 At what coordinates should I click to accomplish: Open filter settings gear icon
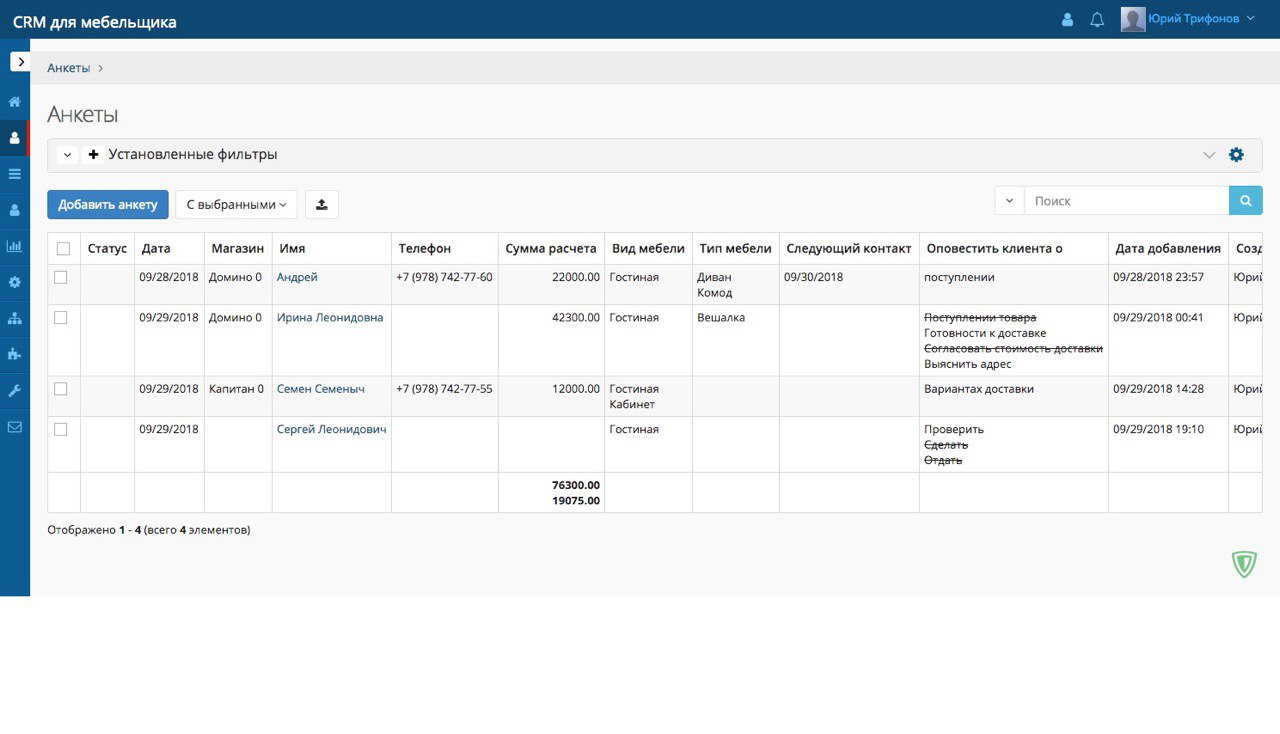(1236, 155)
